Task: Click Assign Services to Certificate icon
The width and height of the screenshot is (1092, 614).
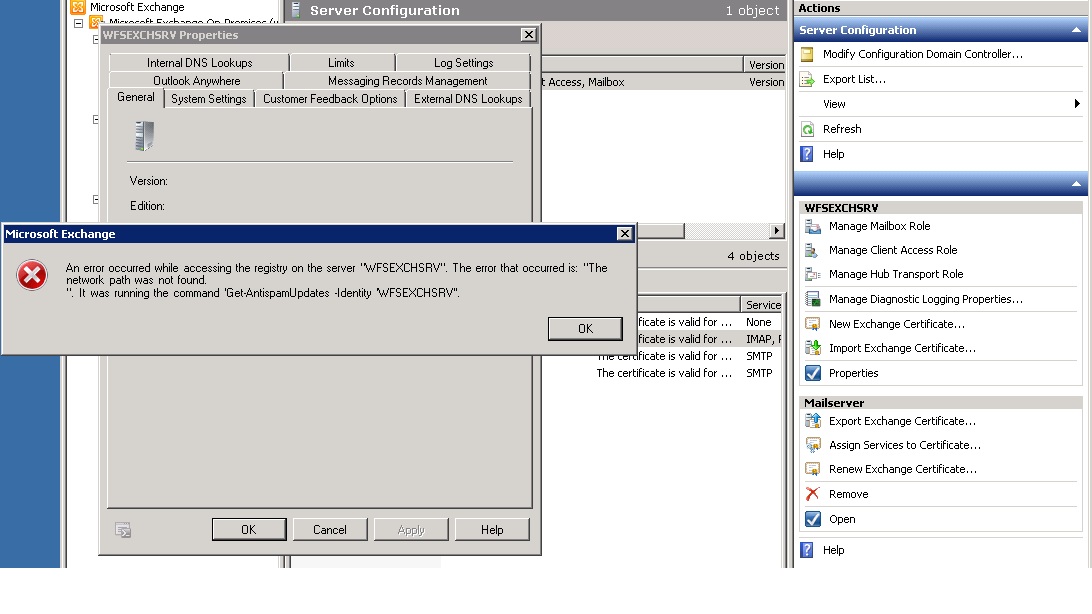Action: (813, 446)
